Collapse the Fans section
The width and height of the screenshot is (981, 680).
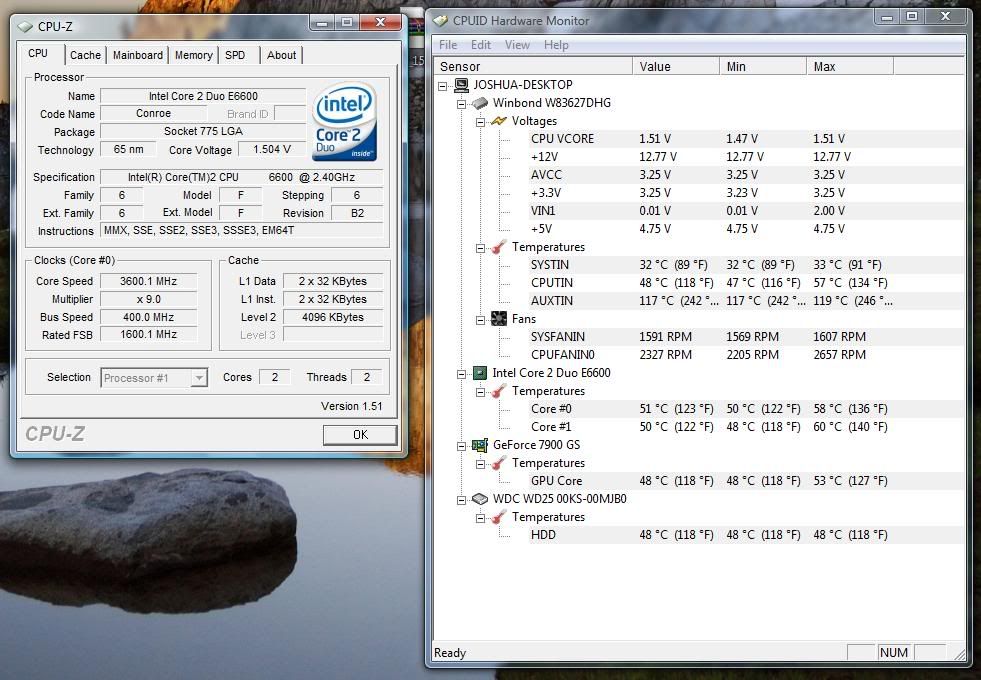pyautogui.click(x=480, y=320)
